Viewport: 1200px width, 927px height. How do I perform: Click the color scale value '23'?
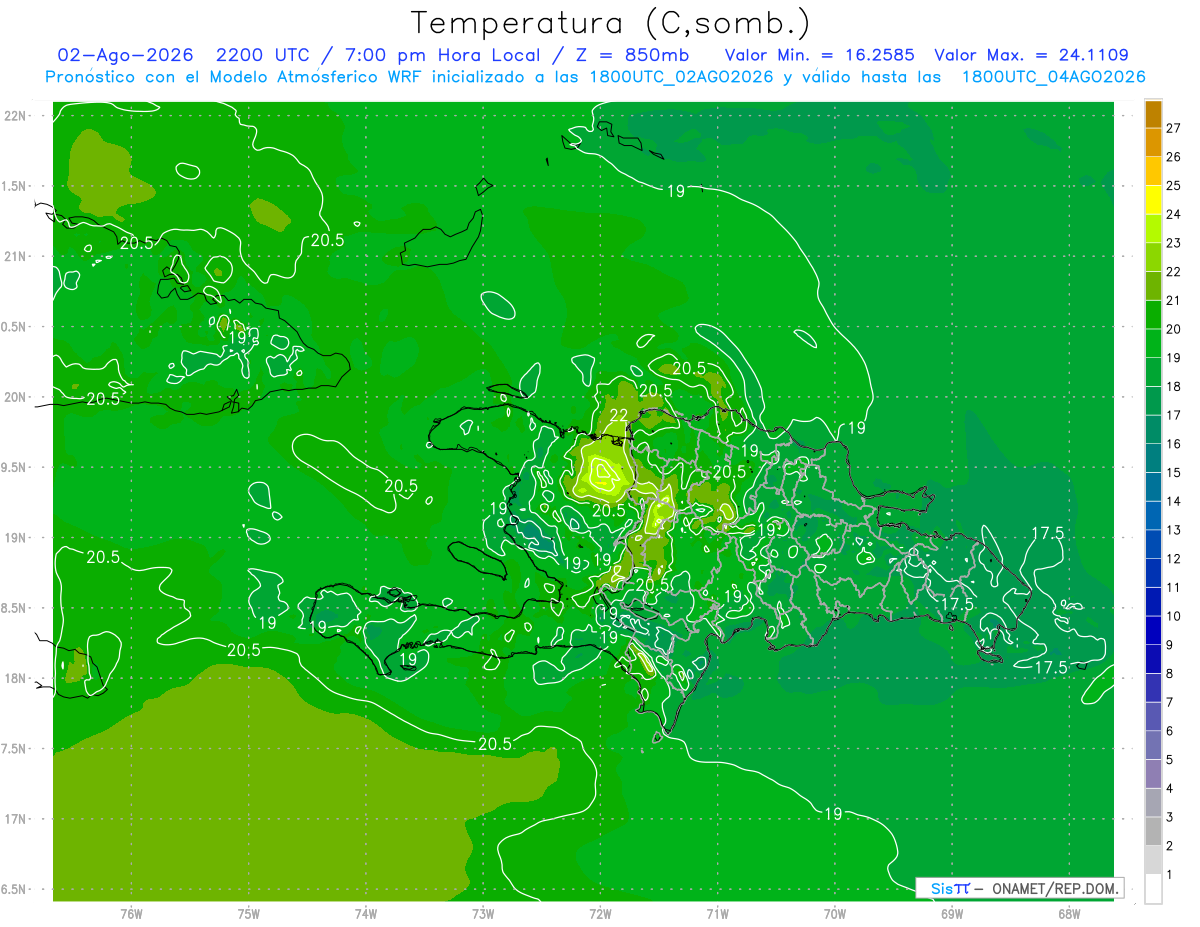point(1173,243)
